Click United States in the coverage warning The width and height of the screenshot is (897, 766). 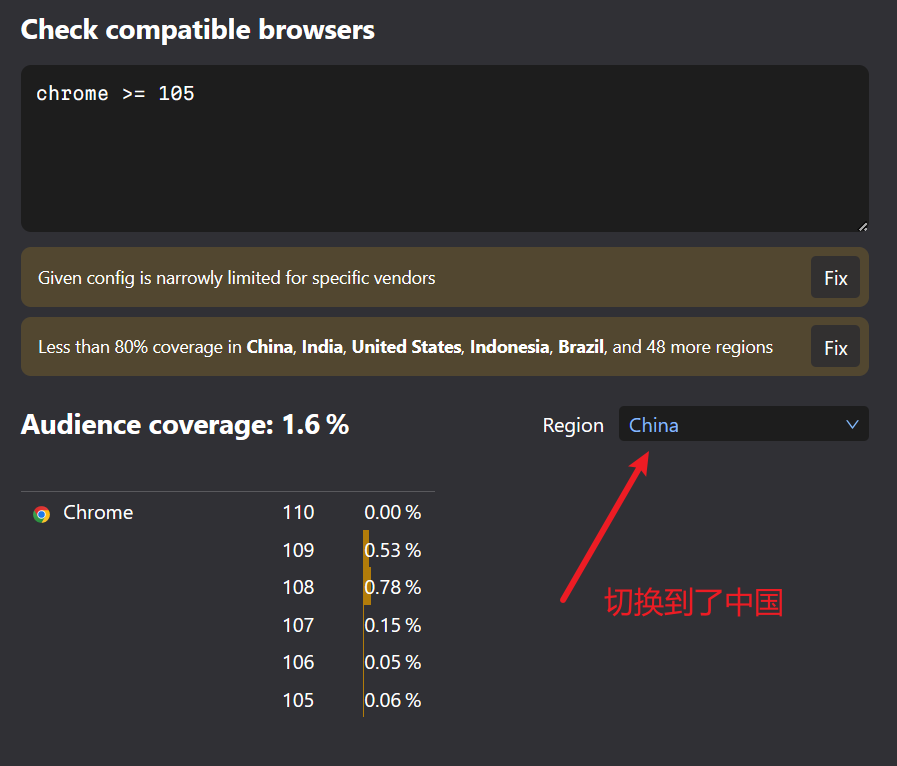point(406,347)
